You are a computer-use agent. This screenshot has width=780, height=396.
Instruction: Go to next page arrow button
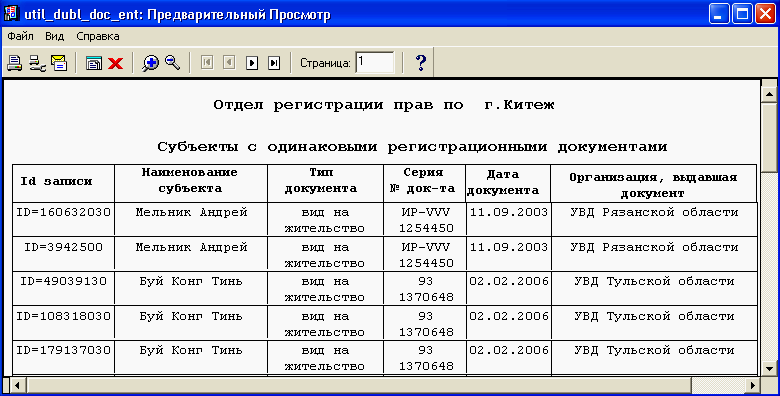tap(252, 63)
